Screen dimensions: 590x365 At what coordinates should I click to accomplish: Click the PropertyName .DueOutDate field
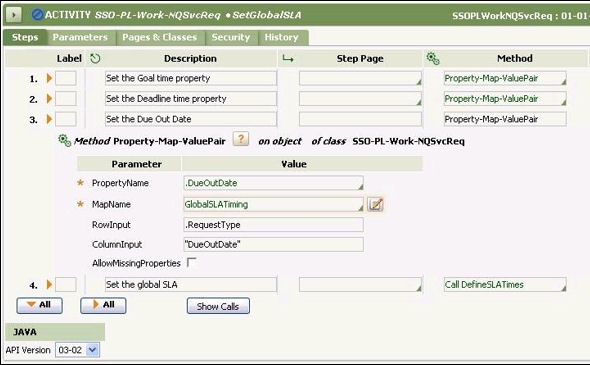point(274,183)
